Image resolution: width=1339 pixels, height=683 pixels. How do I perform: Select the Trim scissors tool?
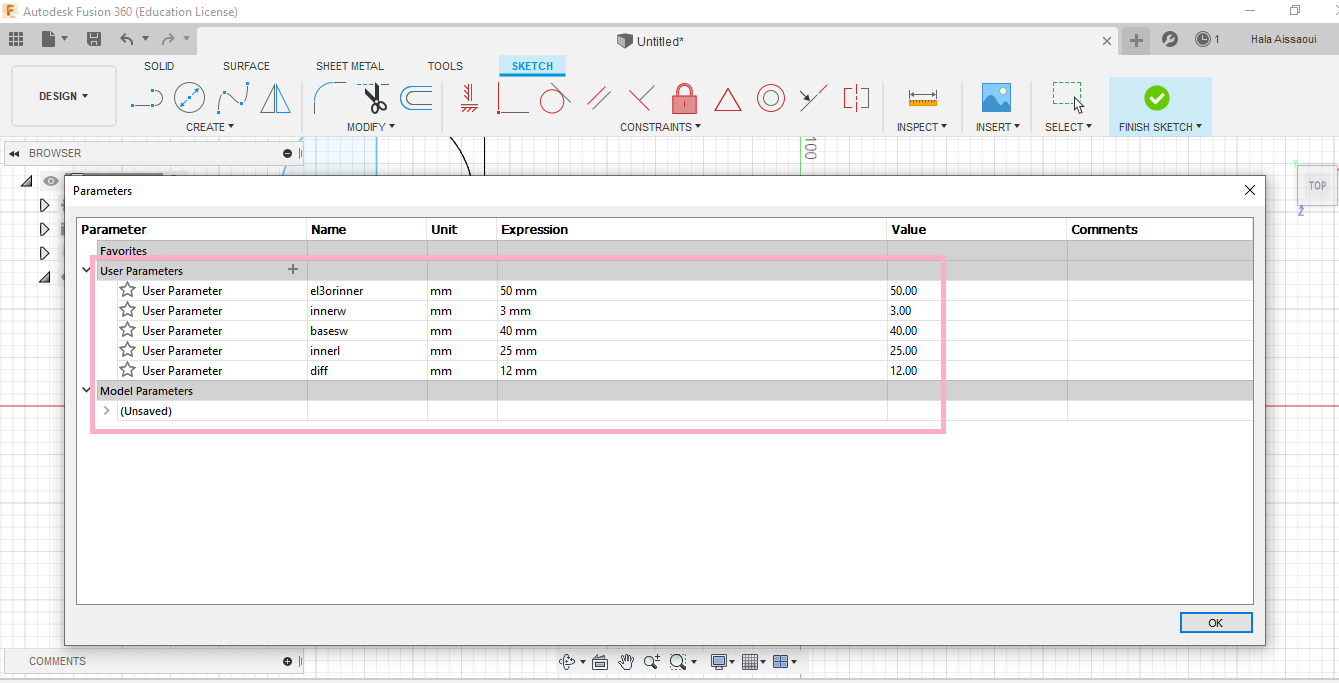tap(374, 98)
